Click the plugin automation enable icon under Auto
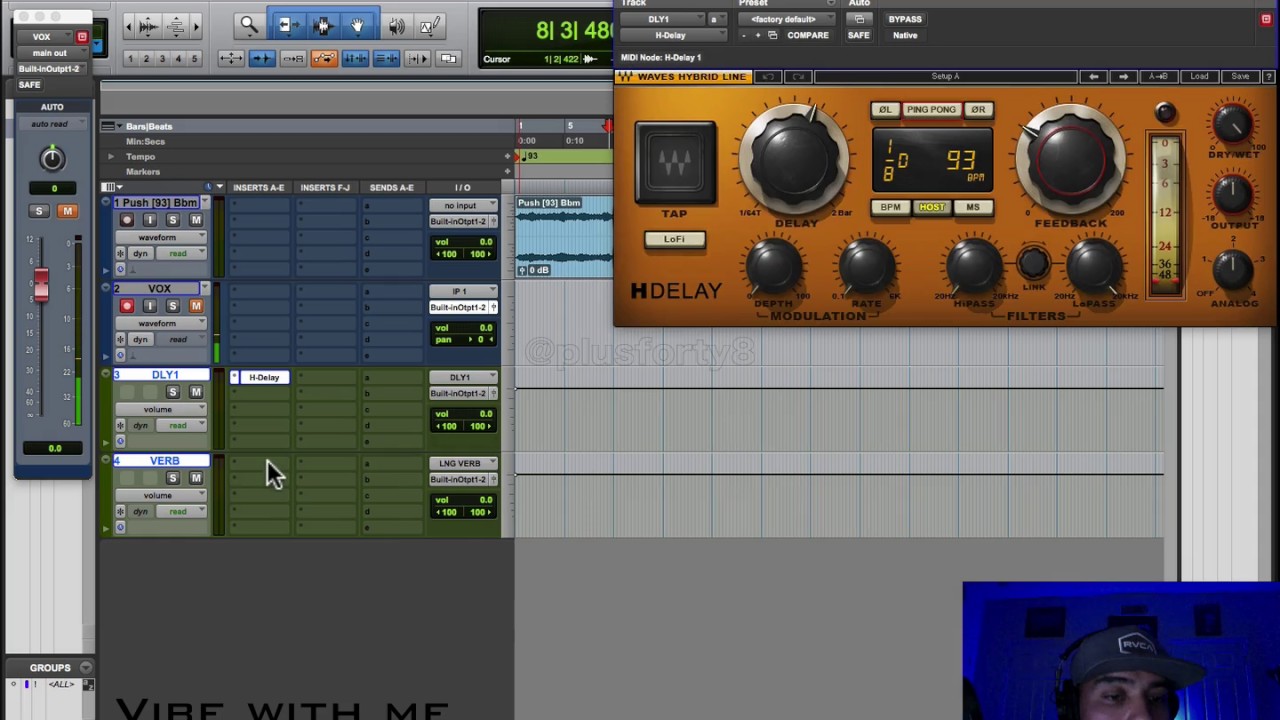The height and width of the screenshot is (720, 1280). coord(859,19)
